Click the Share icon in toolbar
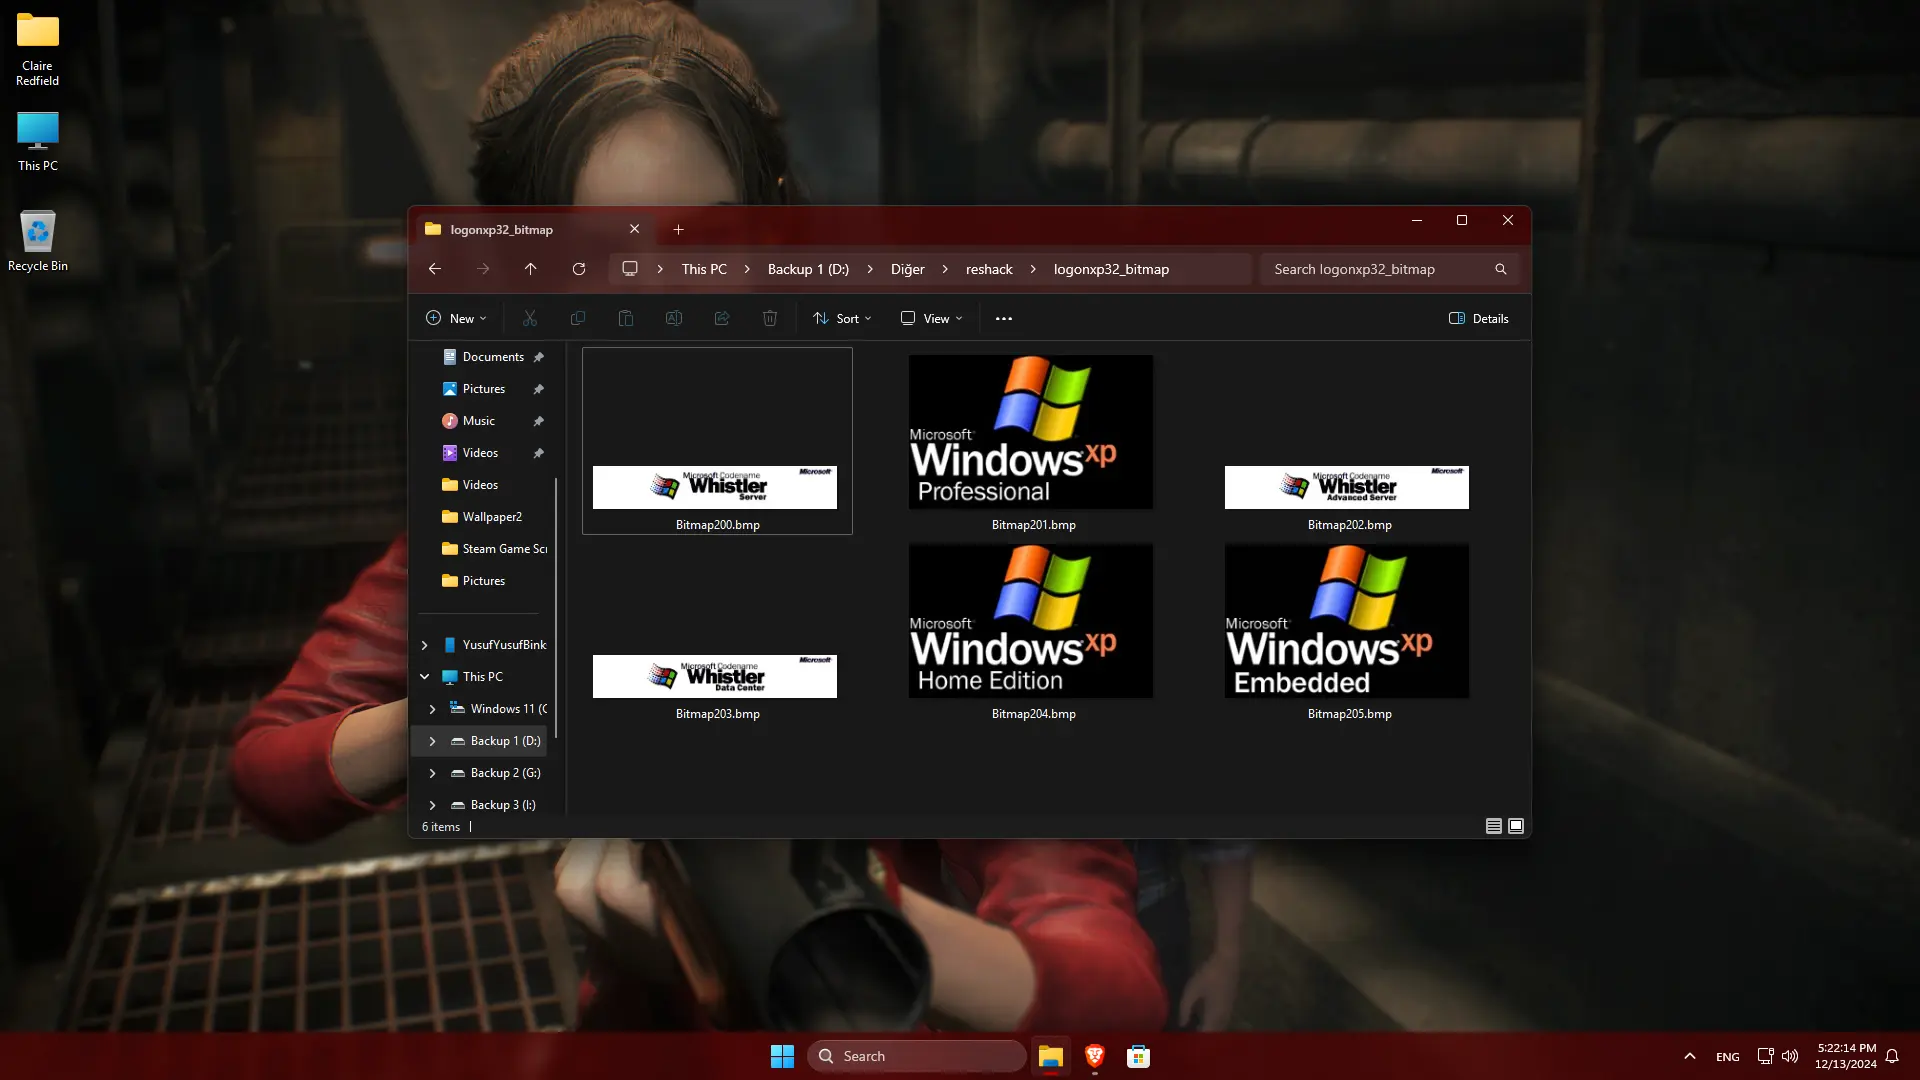The width and height of the screenshot is (1920, 1080). coord(722,318)
